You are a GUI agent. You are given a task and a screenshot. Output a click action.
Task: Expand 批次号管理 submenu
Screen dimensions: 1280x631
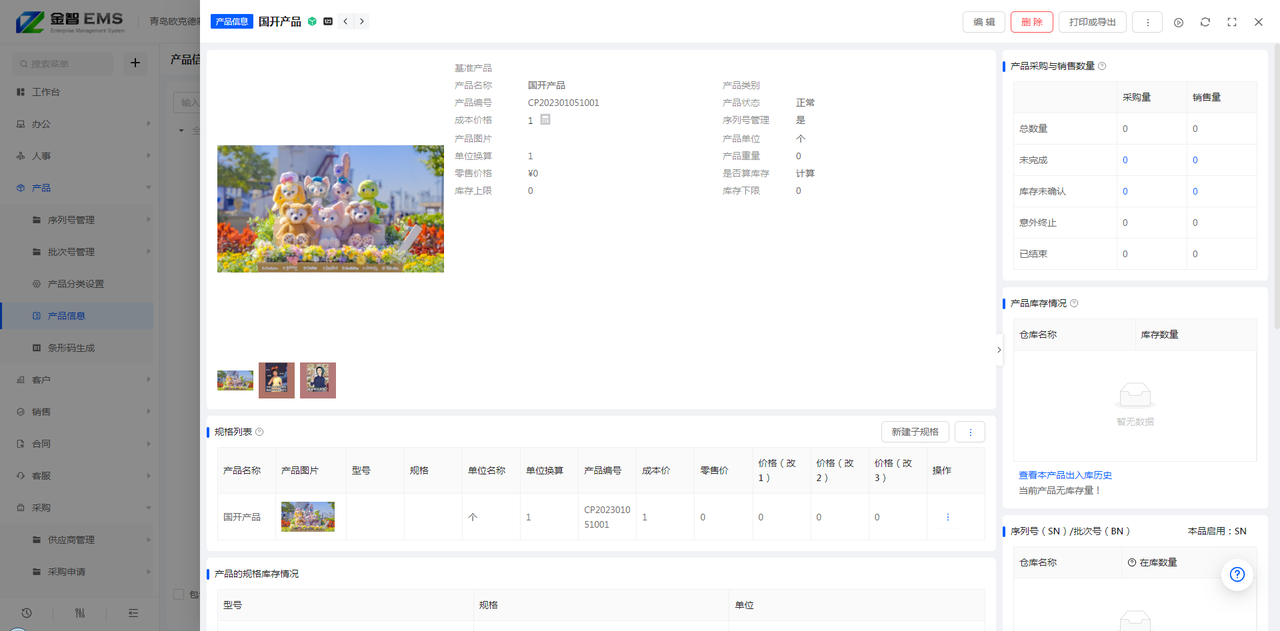pos(77,252)
